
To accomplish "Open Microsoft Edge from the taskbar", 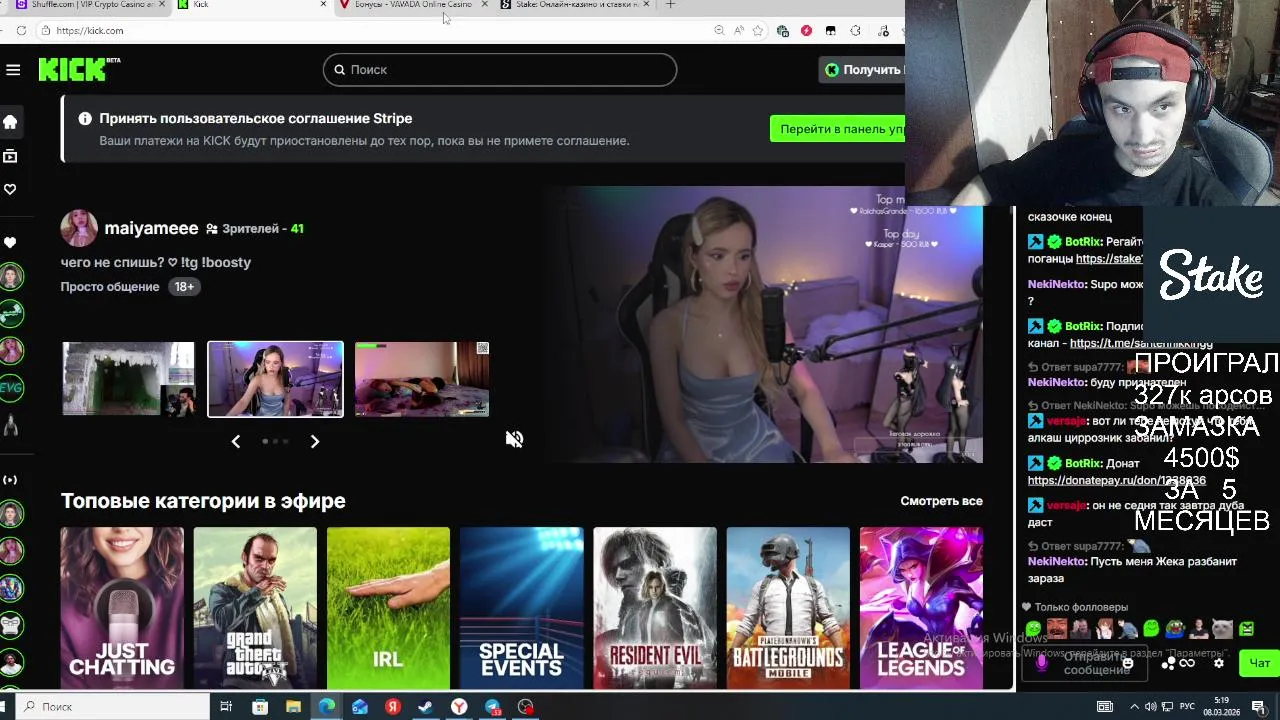I will click(x=326, y=707).
